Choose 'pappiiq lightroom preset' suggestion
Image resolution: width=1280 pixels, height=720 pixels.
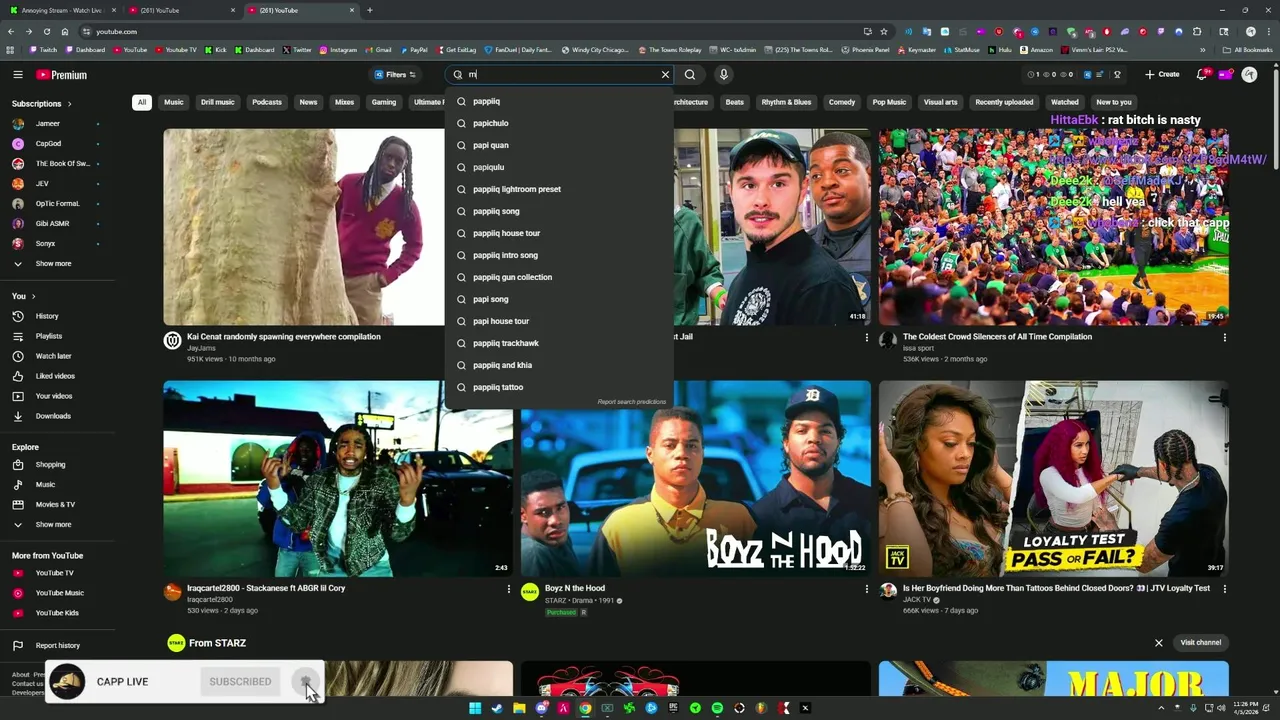click(x=560, y=189)
